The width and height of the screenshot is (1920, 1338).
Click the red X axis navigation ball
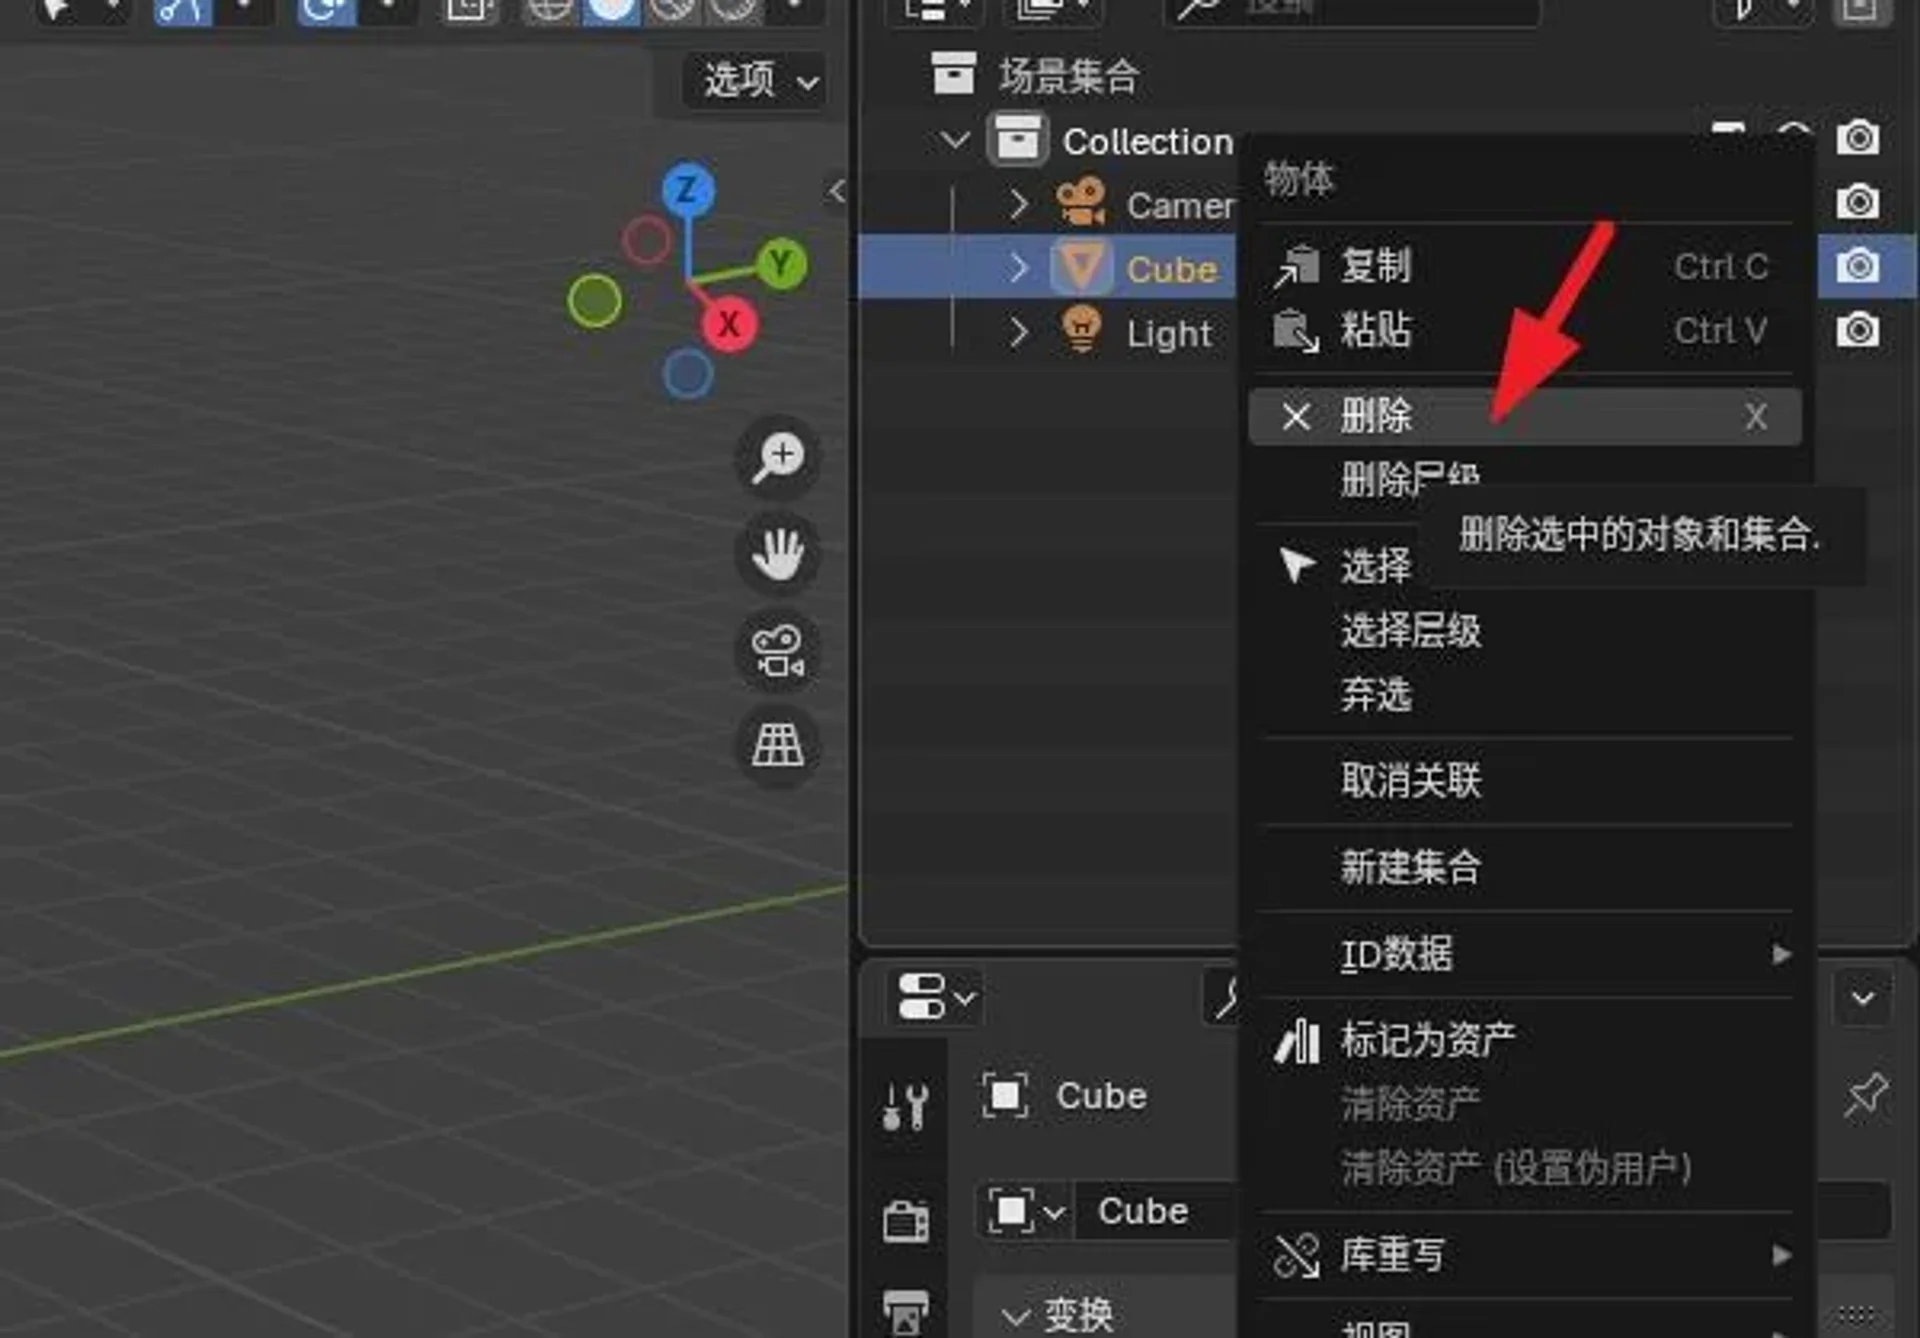point(729,324)
